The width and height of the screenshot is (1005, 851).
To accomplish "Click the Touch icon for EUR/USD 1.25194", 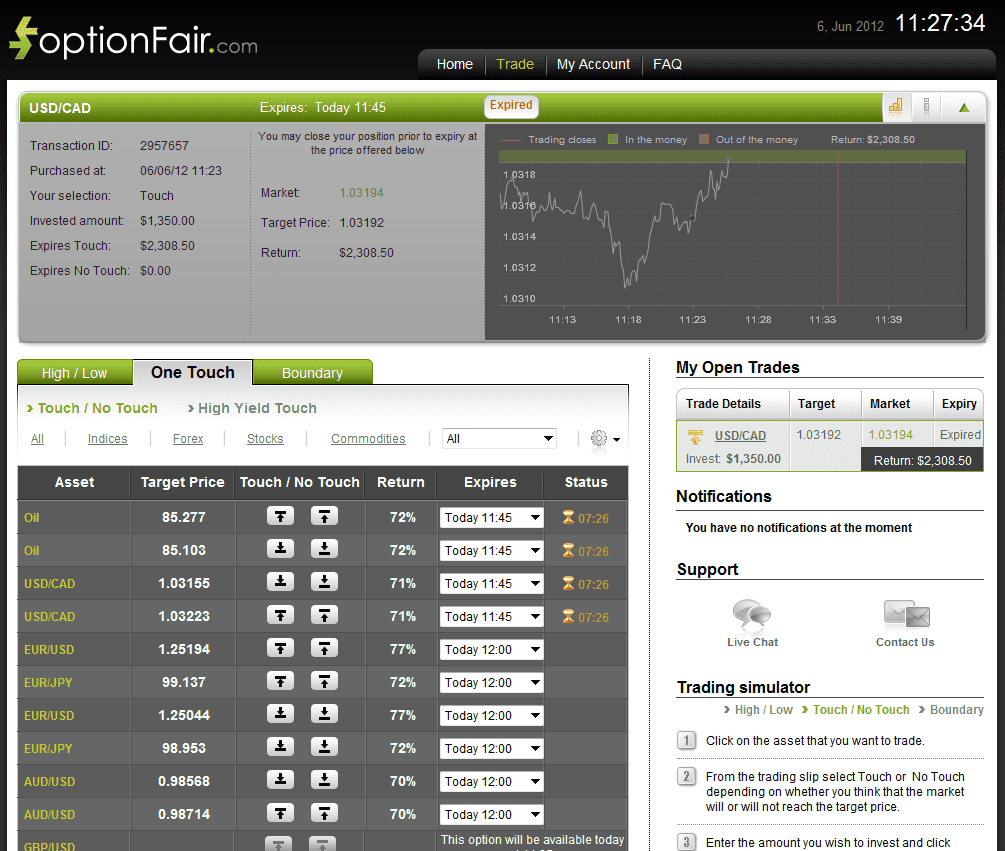I will tap(280, 648).
